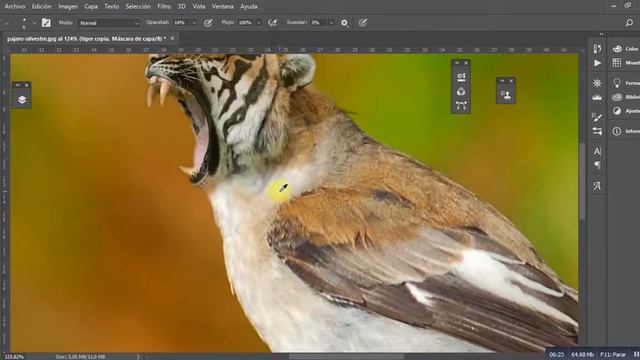This screenshot has height=360, width=640.
Task: Open the Ayuda menu
Action: (x=249, y=7)
